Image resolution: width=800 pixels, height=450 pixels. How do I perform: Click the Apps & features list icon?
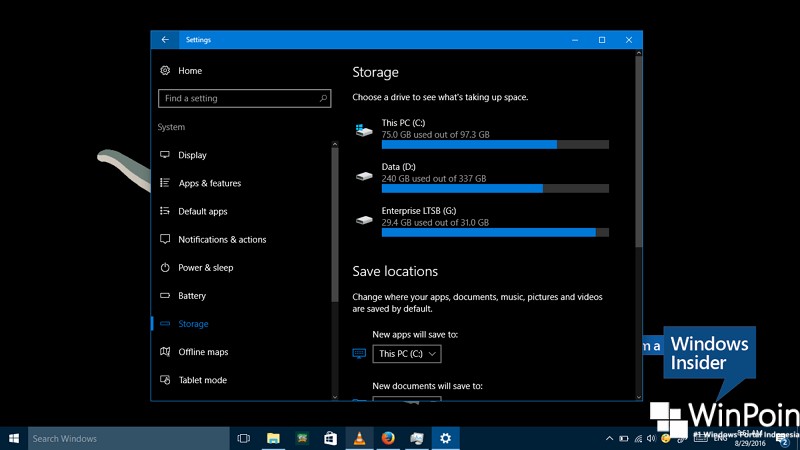pos(165,183)
